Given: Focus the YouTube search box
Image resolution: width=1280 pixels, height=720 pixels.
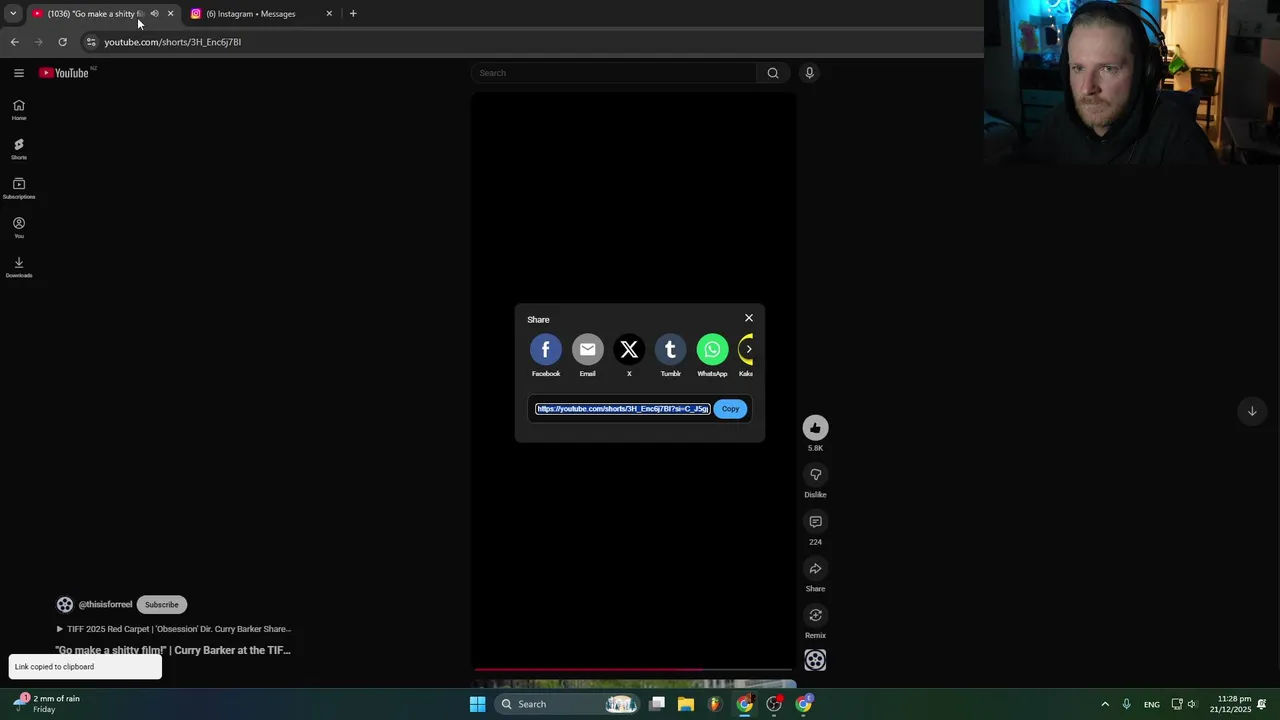Looking at the screenshot, I should tap(614, 73).
